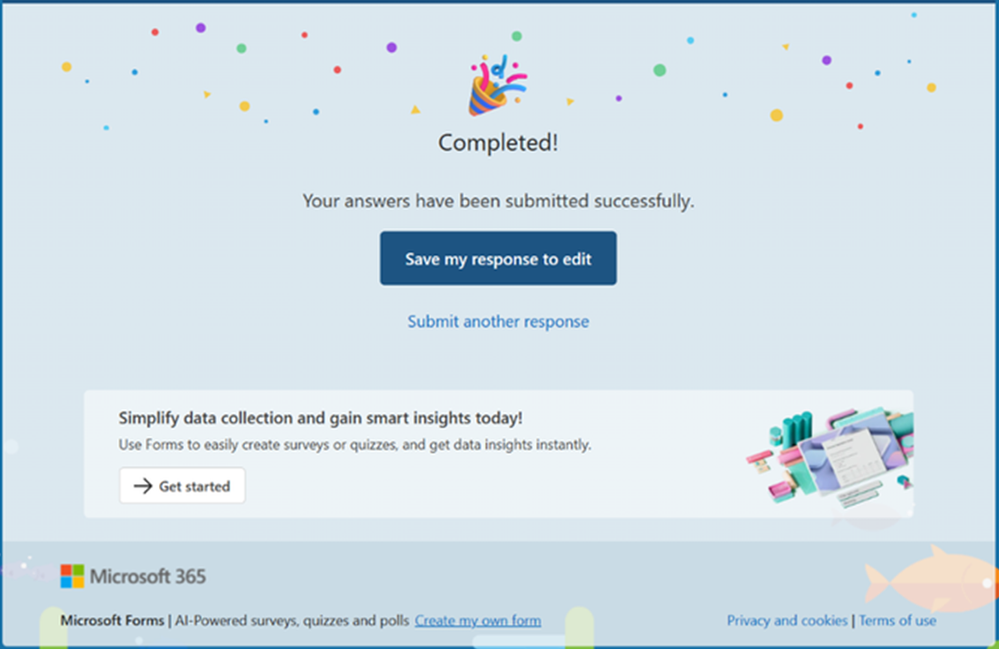
Task: Click the large yellow confetti dot at right
Action: [776, 115]
